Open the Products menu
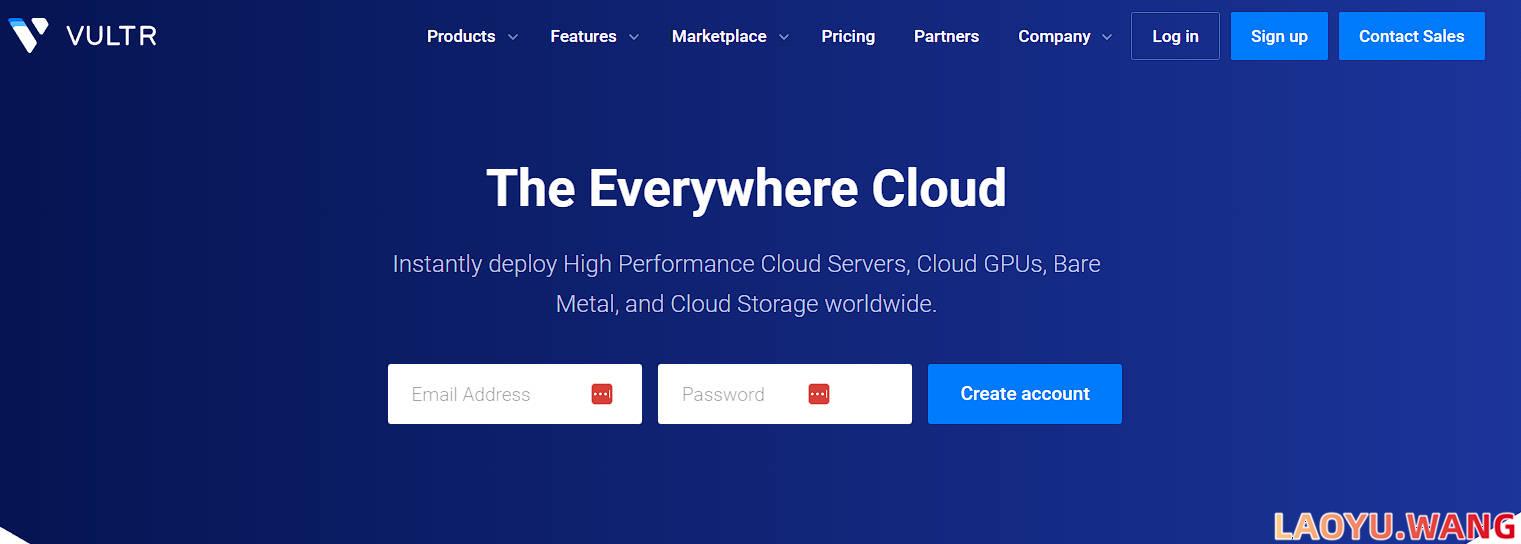This screenshot has height=544, width=1521. click(461, 36)
